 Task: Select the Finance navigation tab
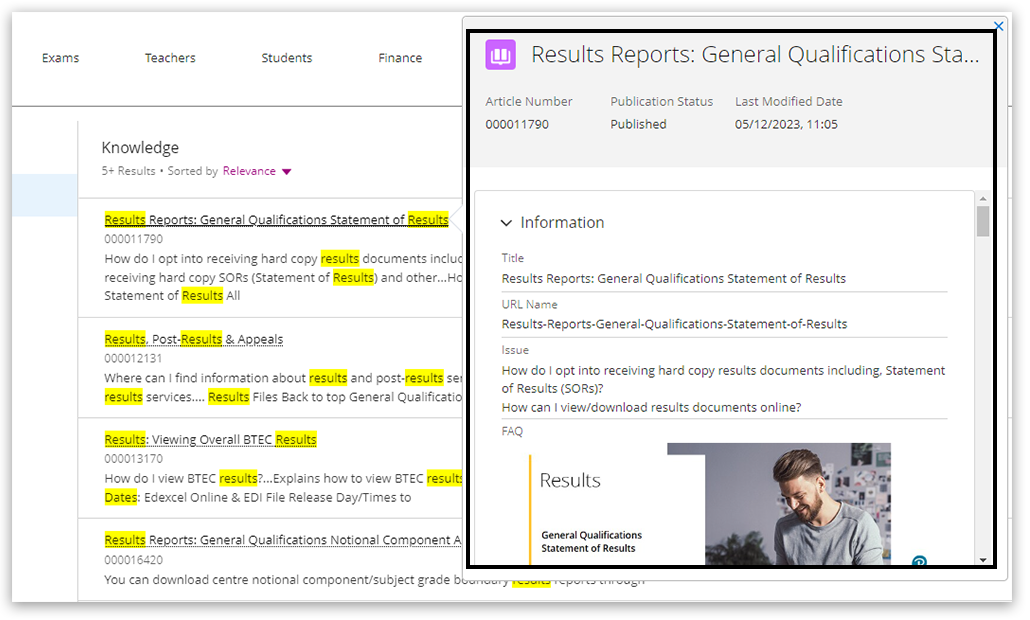pyautogui.click(x=400, y=58)
